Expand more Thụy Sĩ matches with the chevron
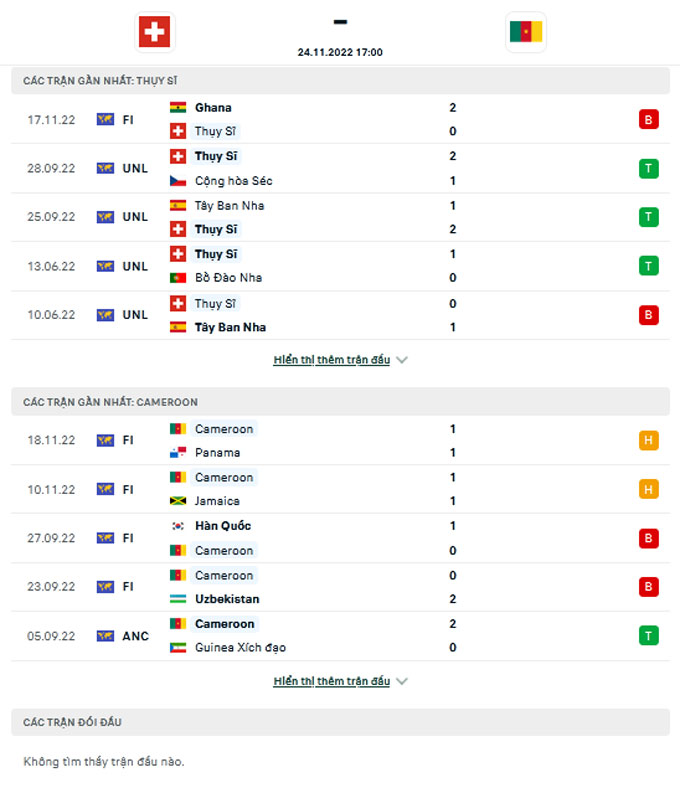680x788 pixels. pos(402,360)
